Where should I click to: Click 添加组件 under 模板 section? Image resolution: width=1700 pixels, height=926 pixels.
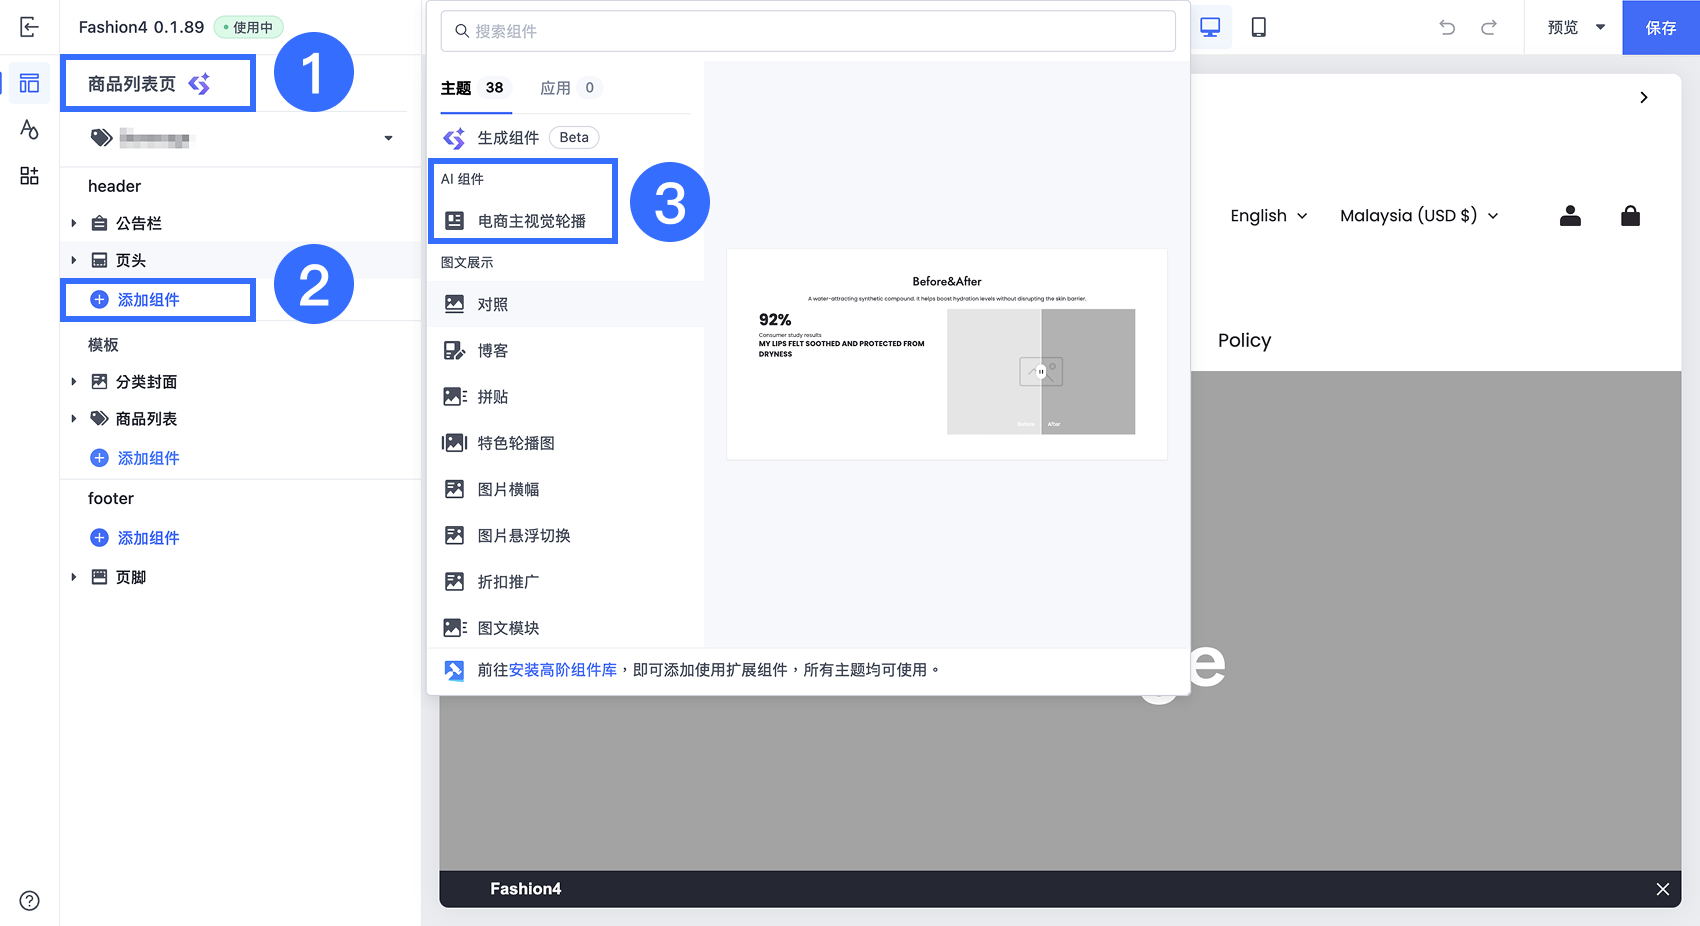pyautogui.click(x=136, y=458)
